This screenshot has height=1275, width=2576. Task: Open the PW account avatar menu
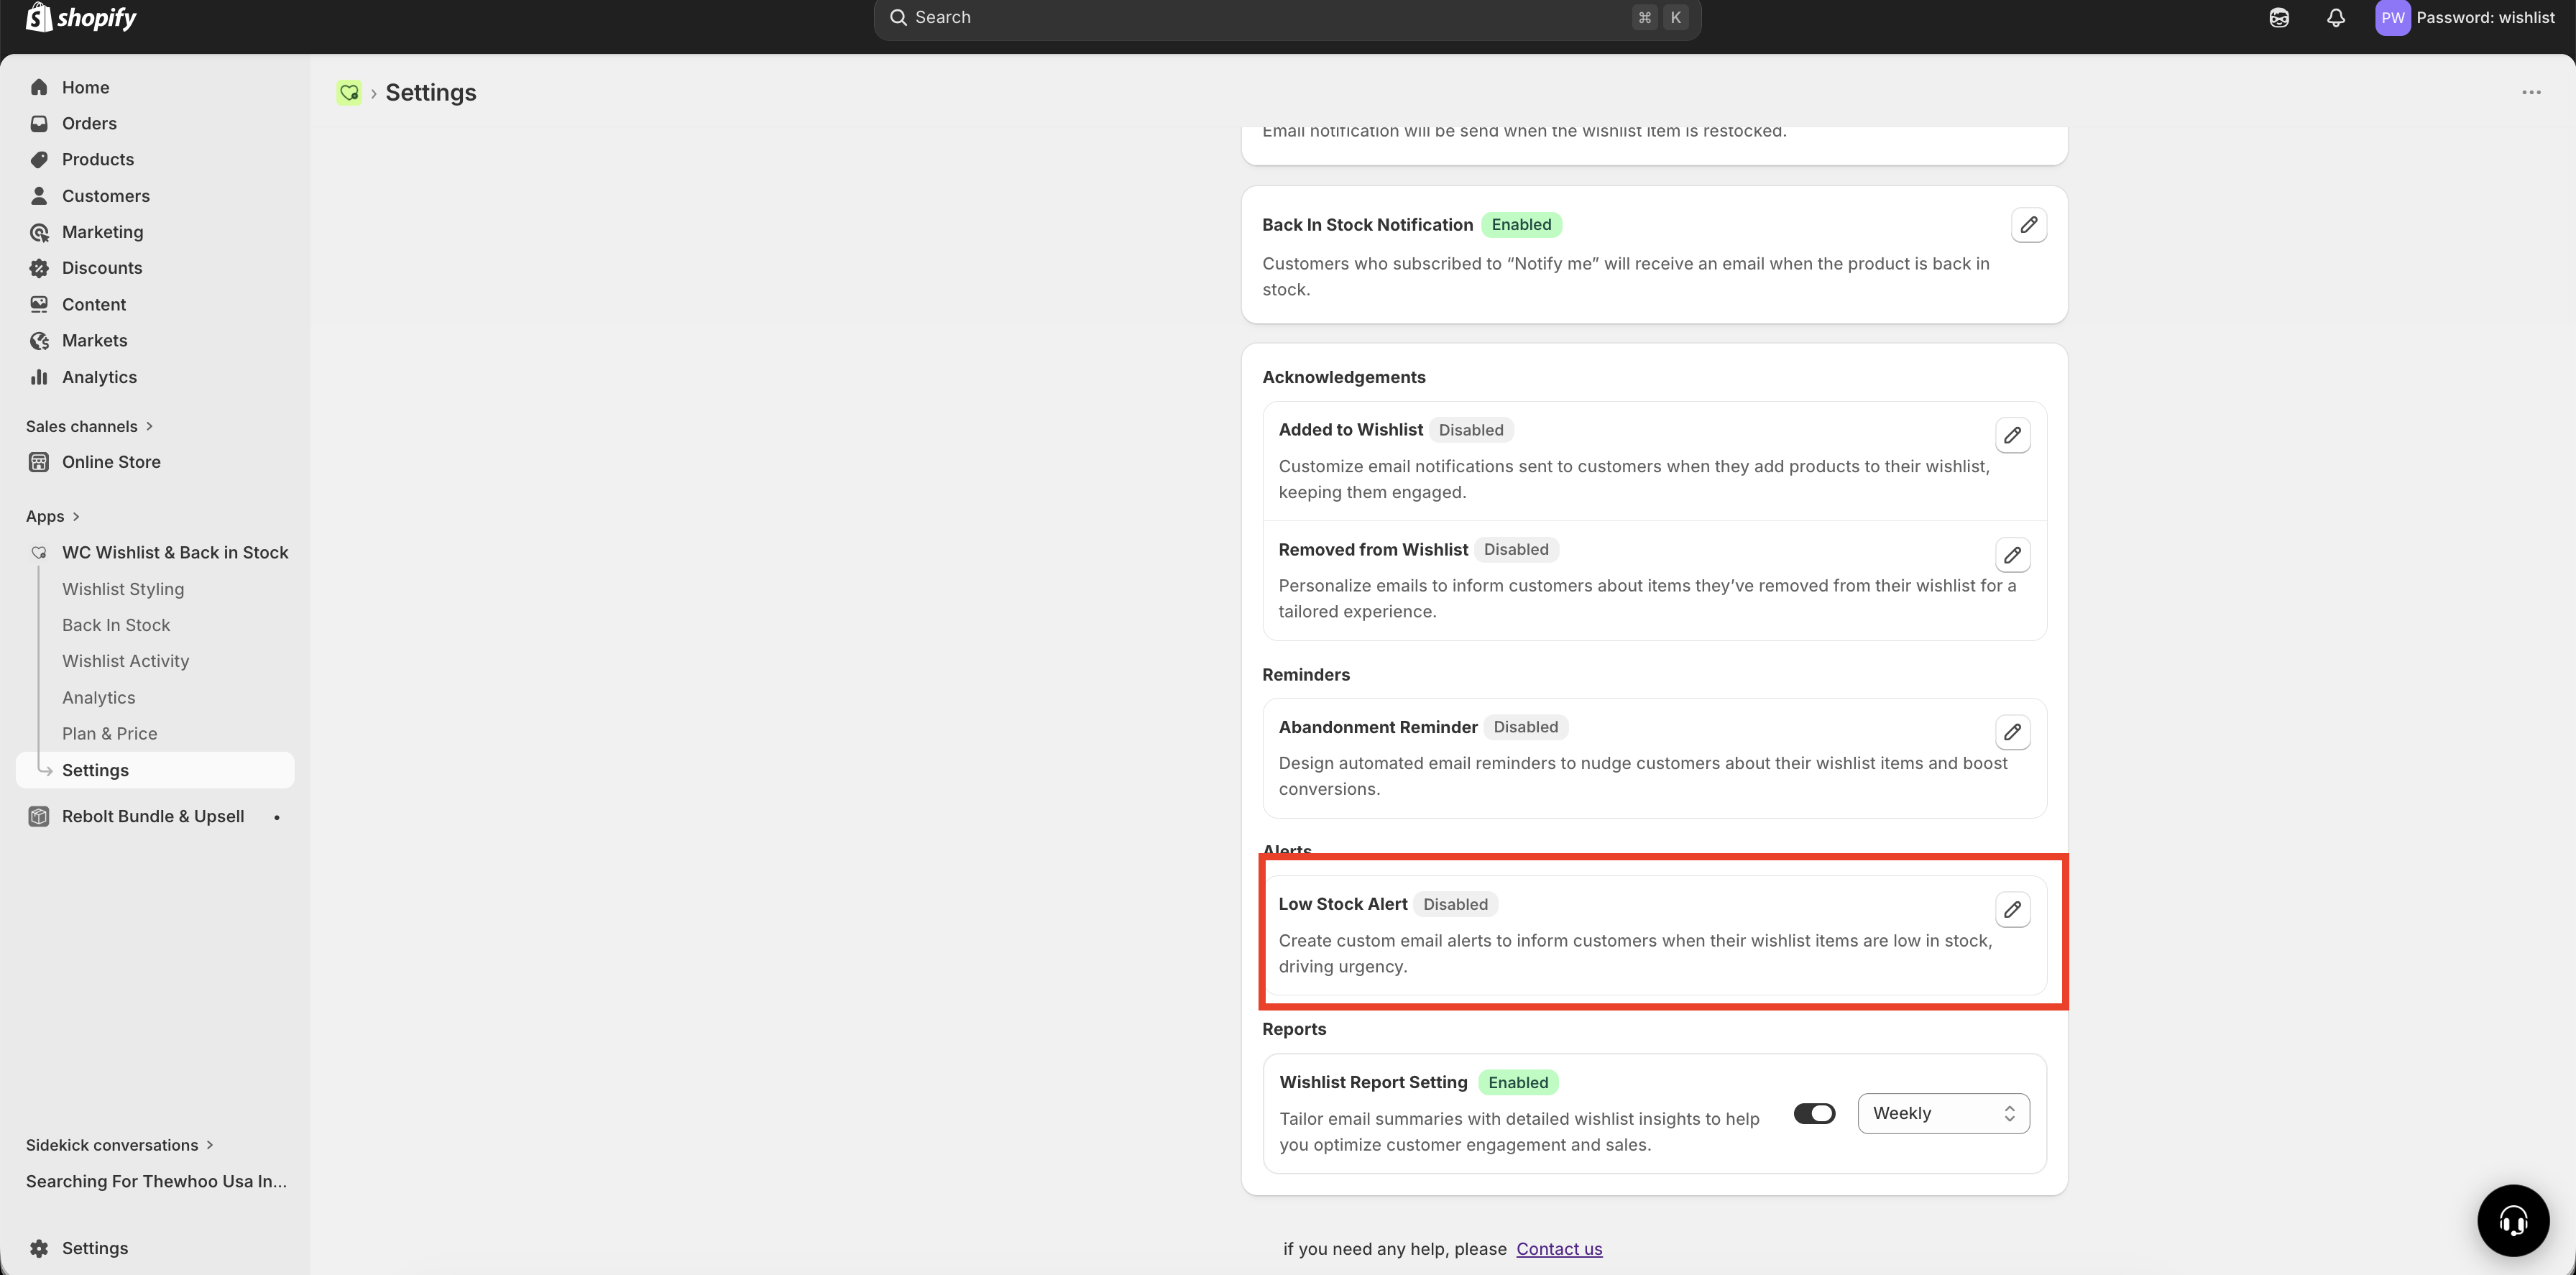click(2393, 18)
